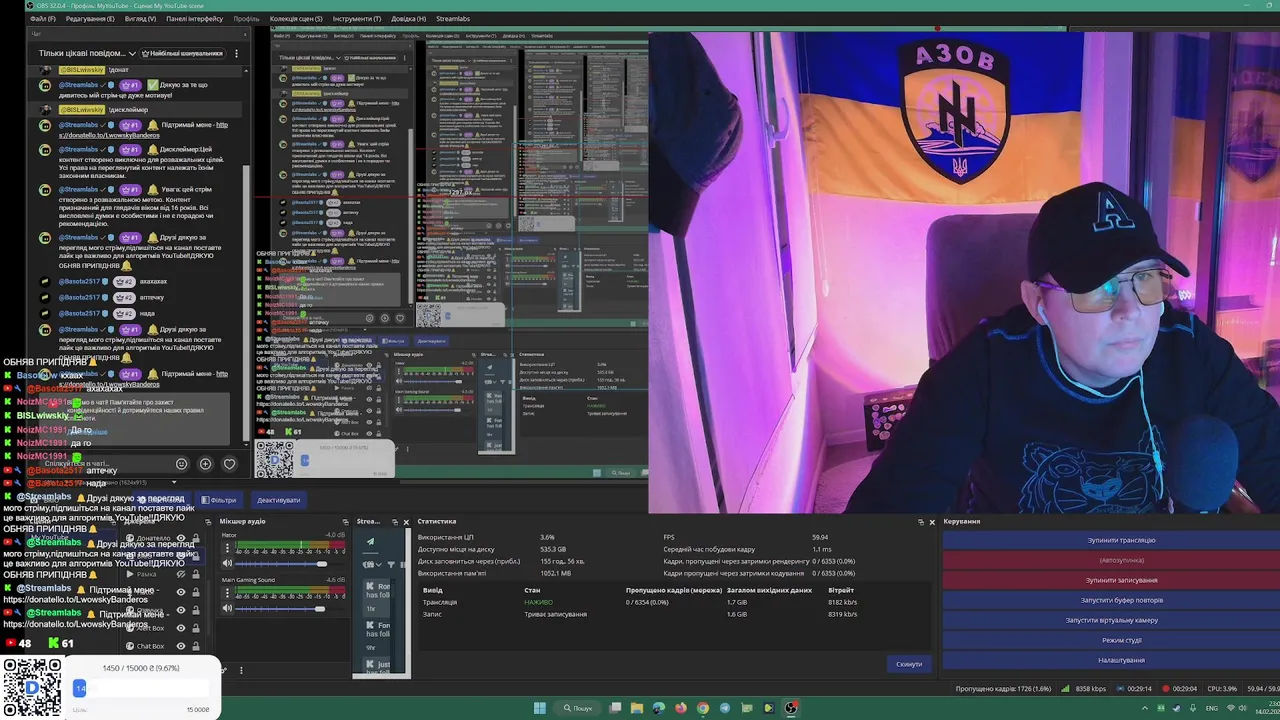Hide the Chat Box source

coord(181,646)
